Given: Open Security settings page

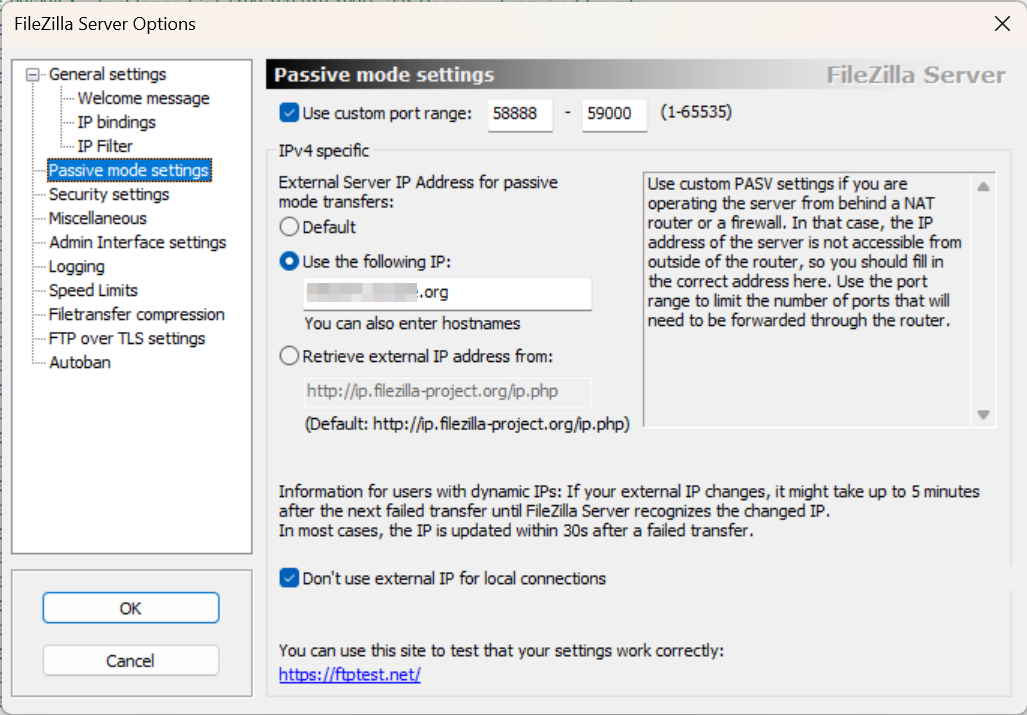Looking at the screenshot, I should (x=109, y=194).
